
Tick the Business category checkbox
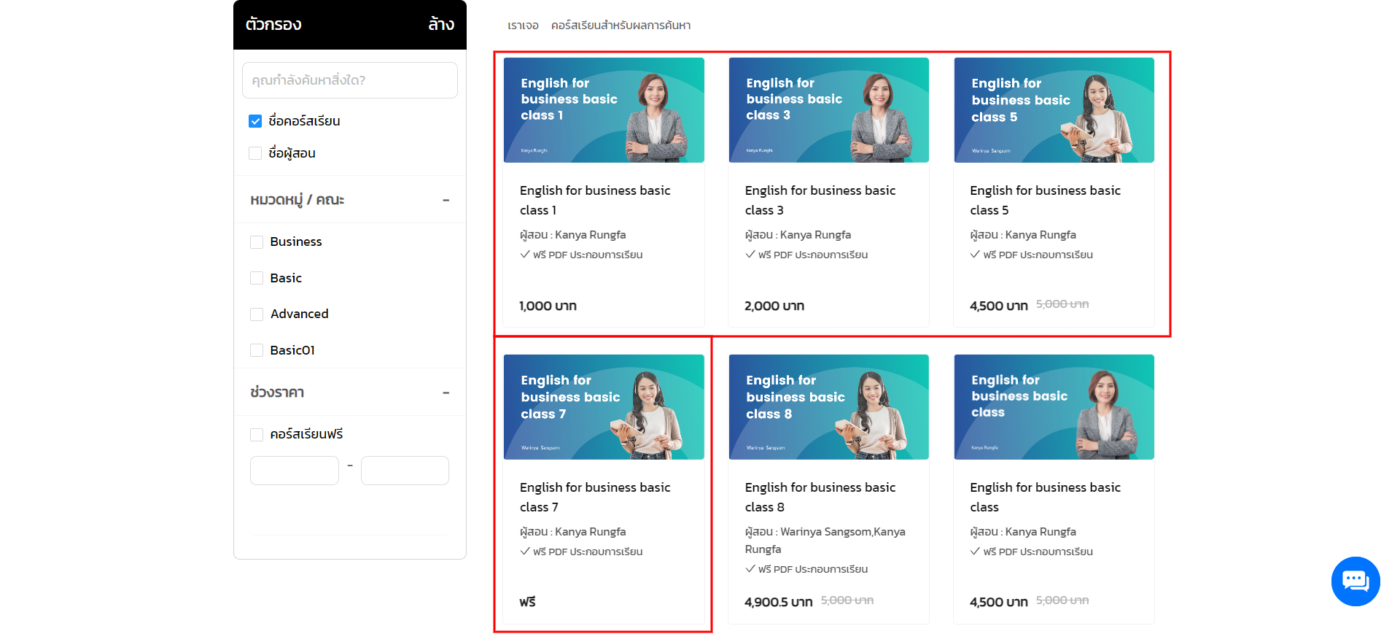[x=257, y=242]
